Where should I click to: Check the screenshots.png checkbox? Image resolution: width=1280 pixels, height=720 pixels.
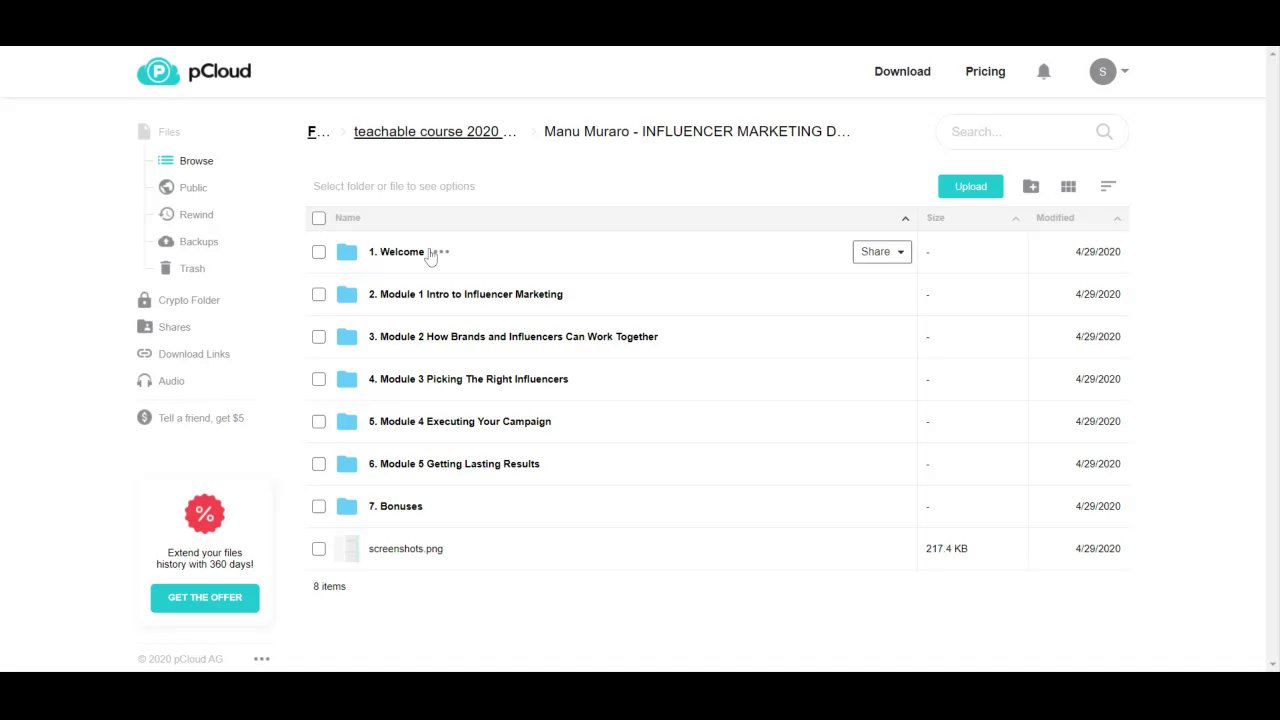319,549
